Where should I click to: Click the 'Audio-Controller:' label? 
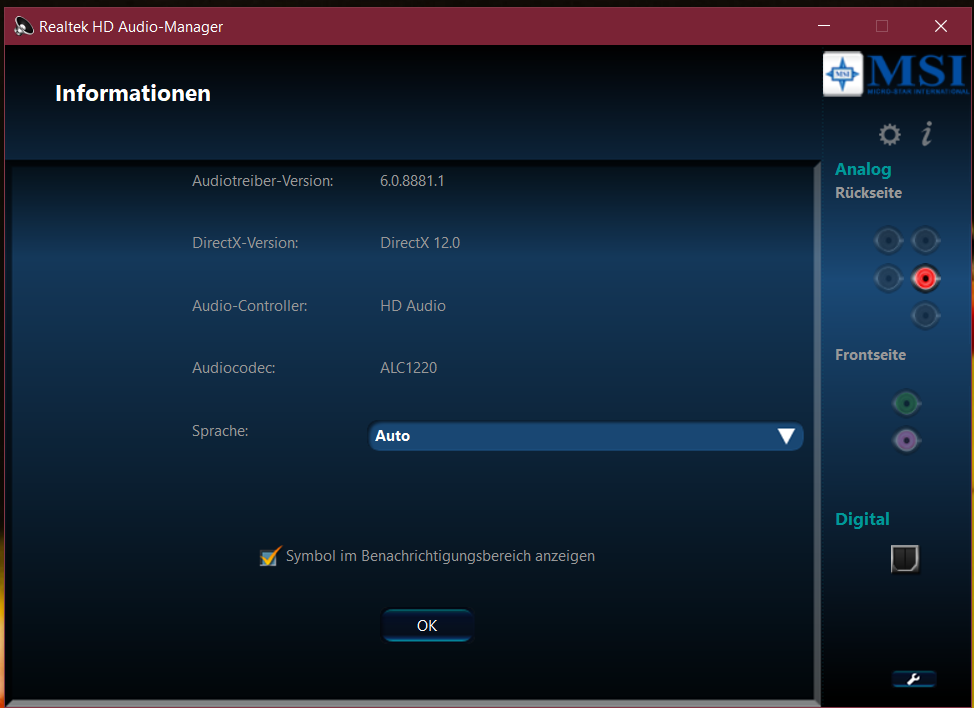[x=250, y=306]
